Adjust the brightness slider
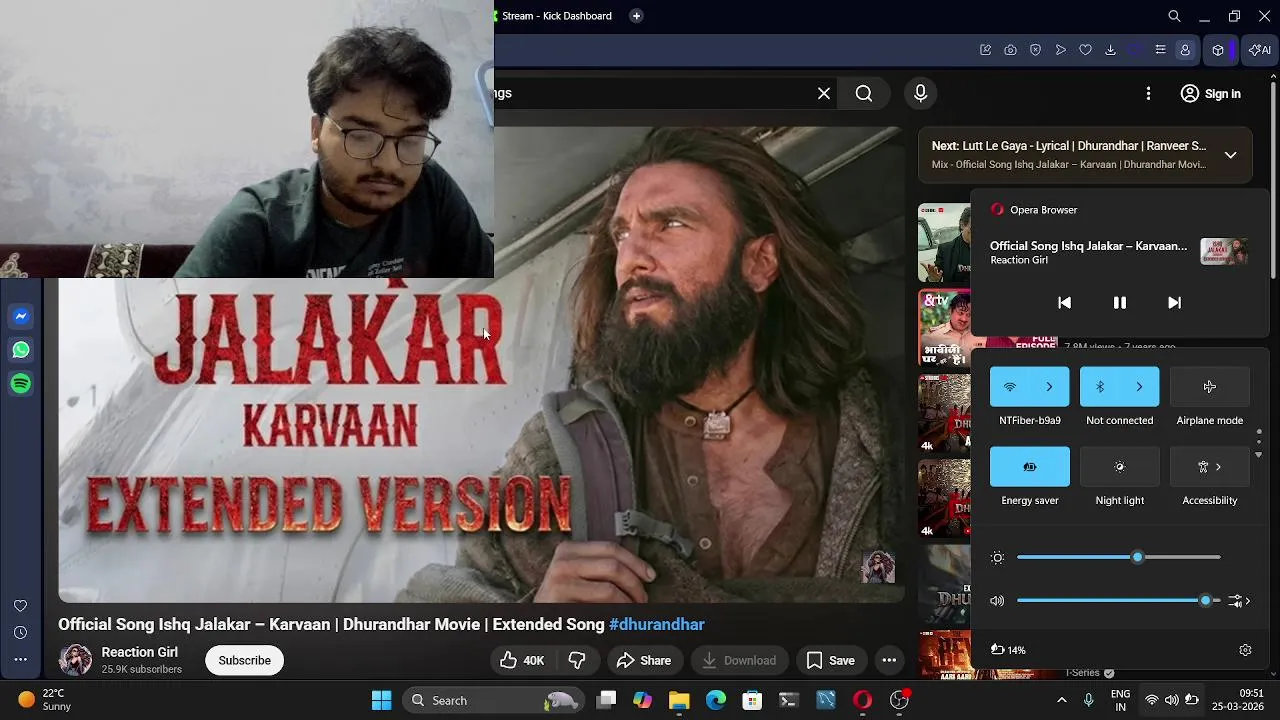This screenshot has height=720, width=1280. 1119,557
